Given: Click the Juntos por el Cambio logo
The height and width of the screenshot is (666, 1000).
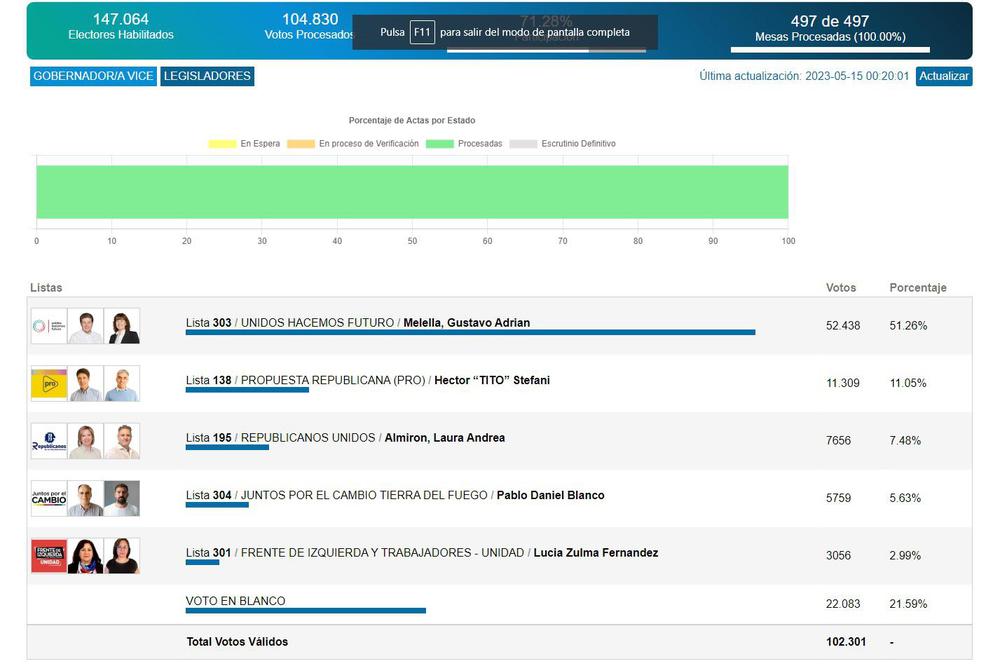Looking at the screenshot, I should 48,498.
